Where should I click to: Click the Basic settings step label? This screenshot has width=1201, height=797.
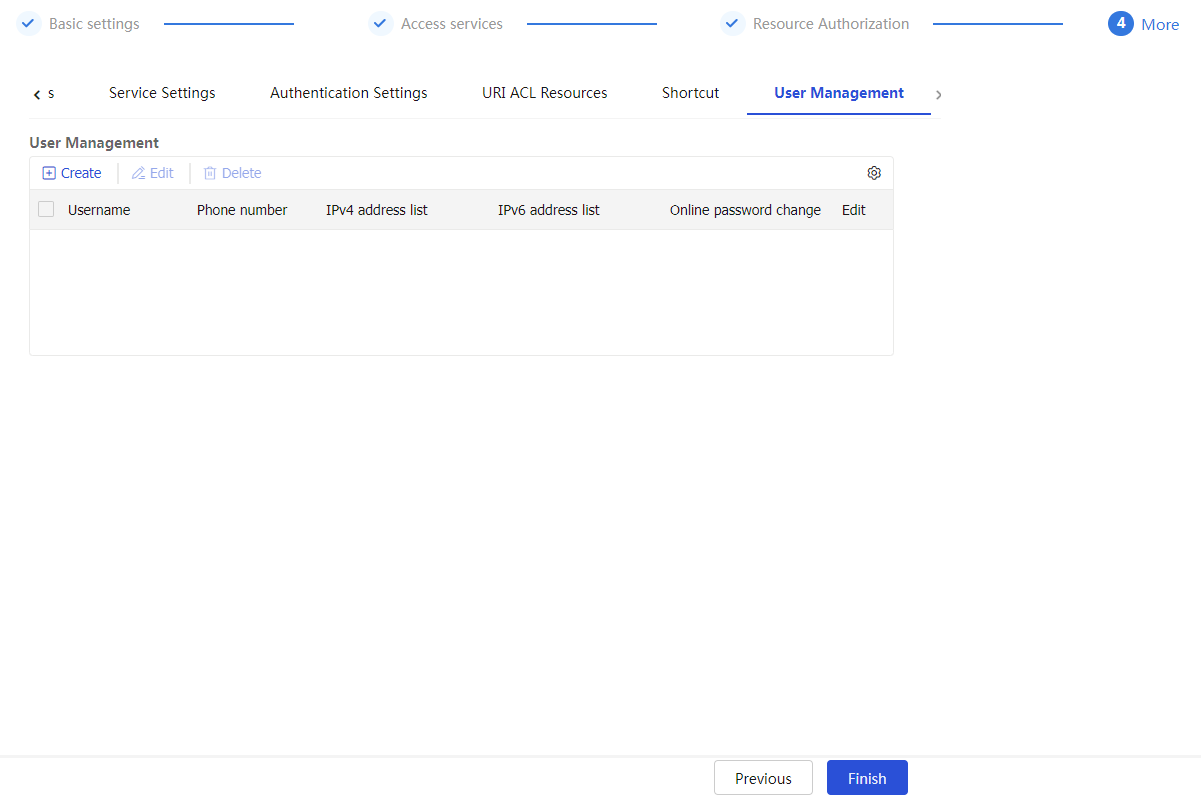94,23
